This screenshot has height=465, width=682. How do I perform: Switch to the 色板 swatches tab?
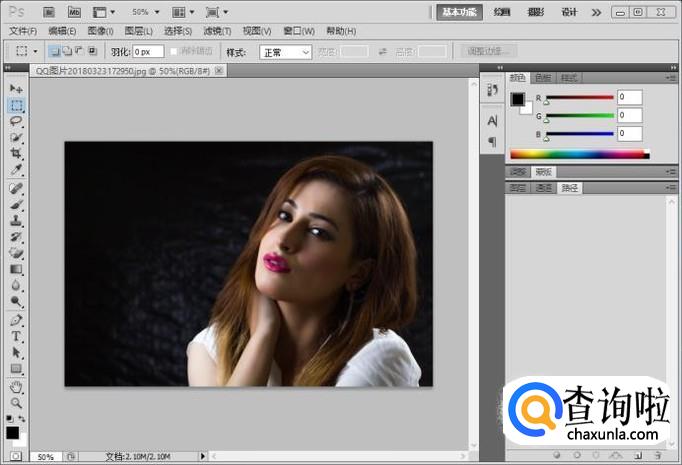click(x=543, y=77)
